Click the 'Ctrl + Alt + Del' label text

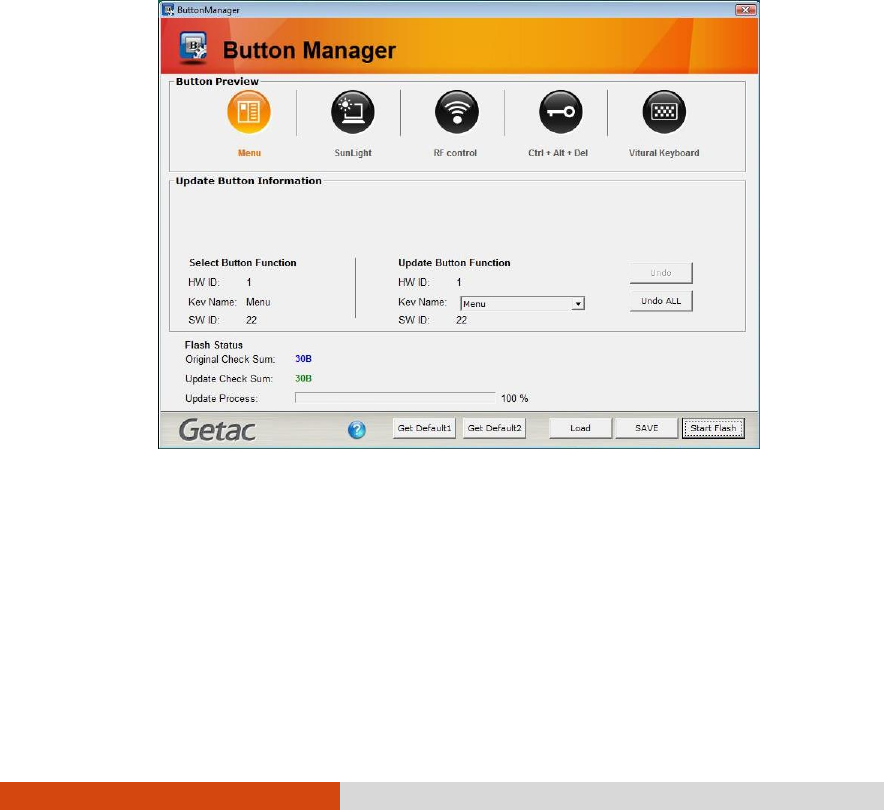[x=558, y=153]
